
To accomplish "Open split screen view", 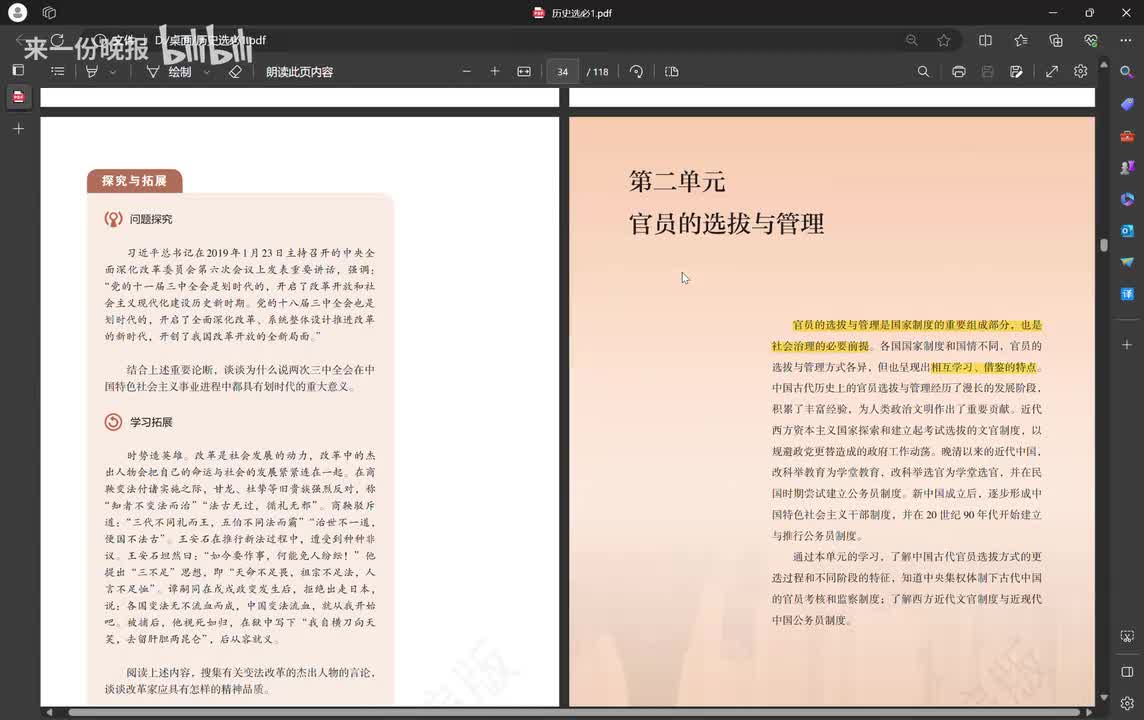I will [x=986, y=40].
